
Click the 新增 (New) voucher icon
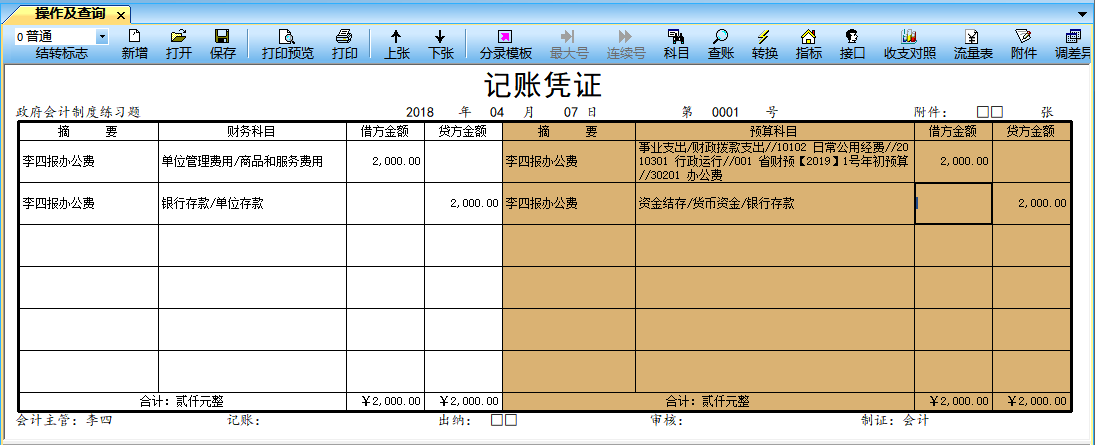click(135, 44)
